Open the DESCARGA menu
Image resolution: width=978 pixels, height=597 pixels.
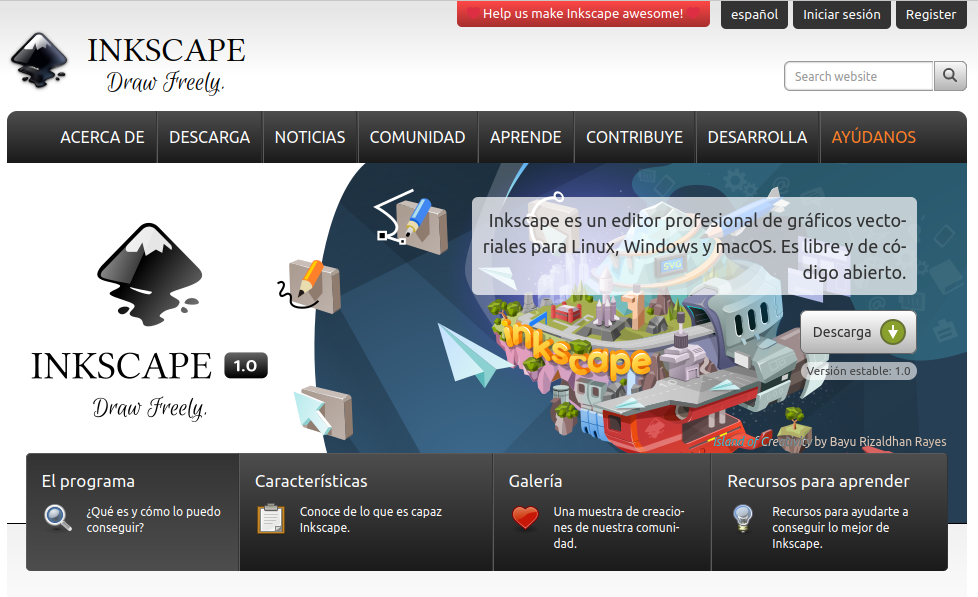point(210,137)
